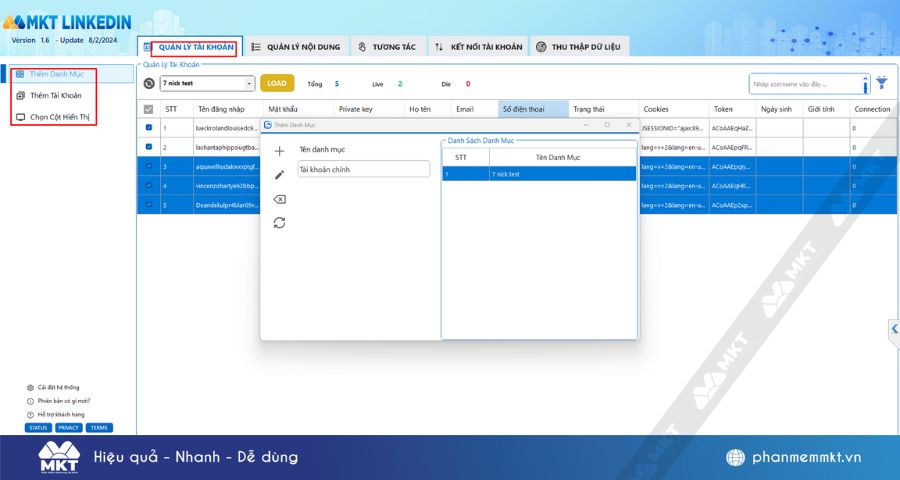Toggle the select-all checkbox in table header

pos(149,109)
